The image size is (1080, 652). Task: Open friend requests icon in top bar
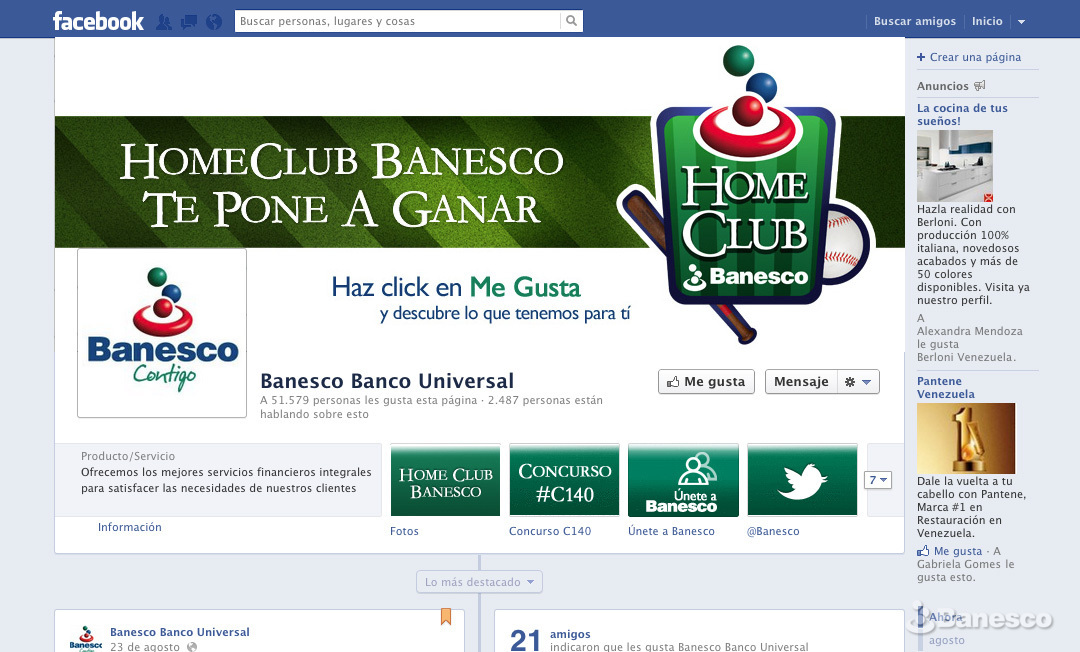[164, 21]
